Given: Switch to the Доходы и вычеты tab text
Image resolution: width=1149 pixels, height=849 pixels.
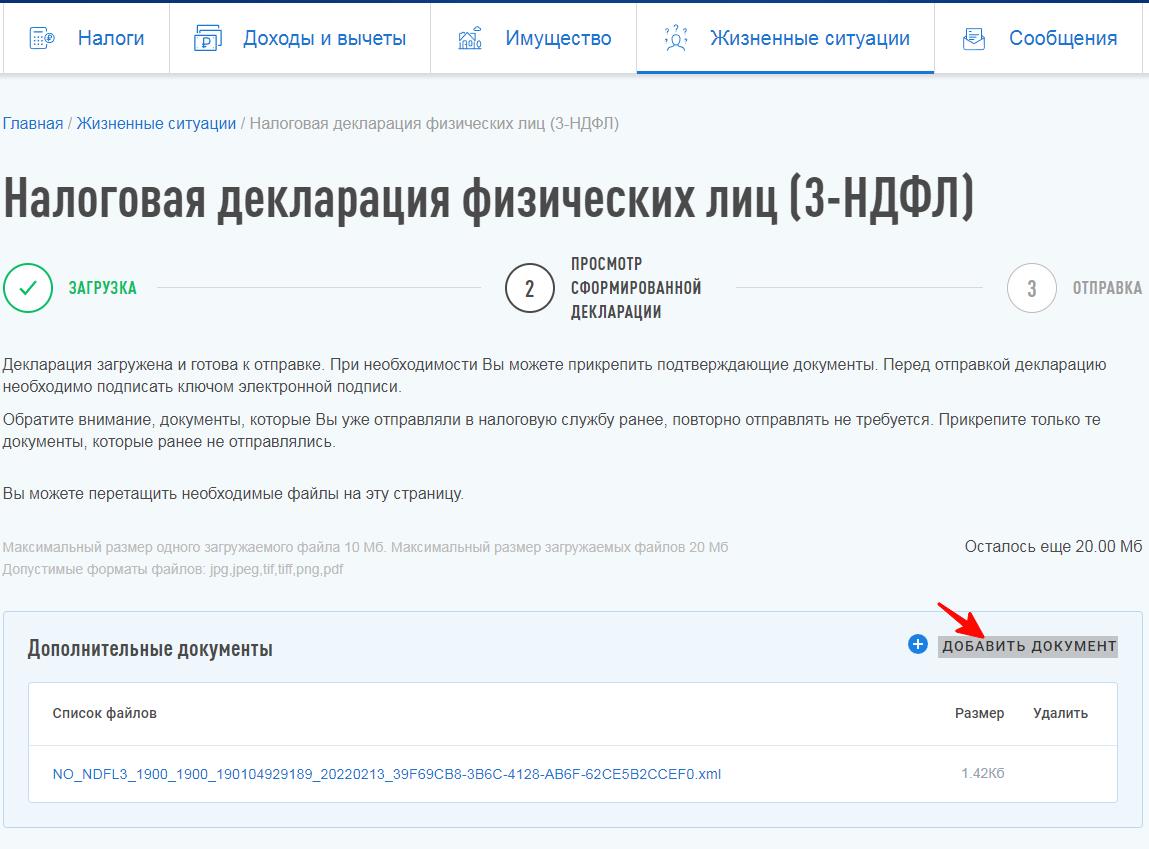Looking at the screenshot, I should [x=324, y=39].
